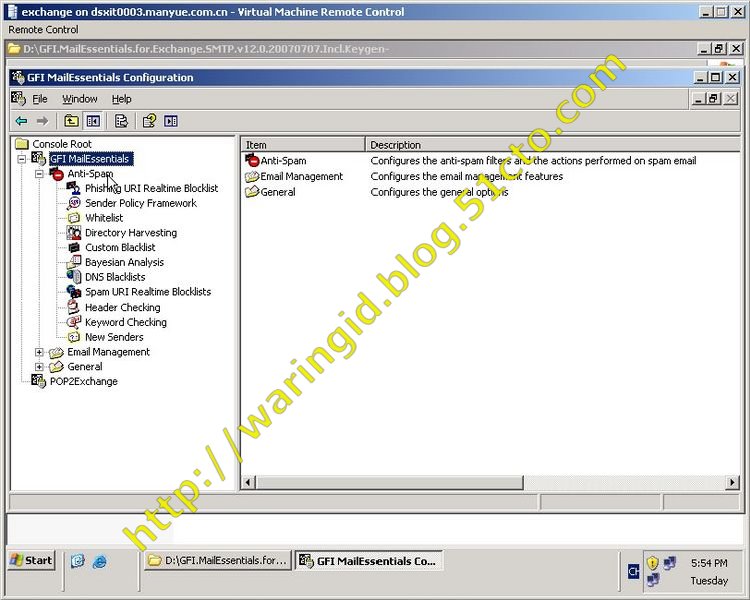
Task: Select Phishing URI Realtime Blocklist node
Action: click(x=151, y=188)
